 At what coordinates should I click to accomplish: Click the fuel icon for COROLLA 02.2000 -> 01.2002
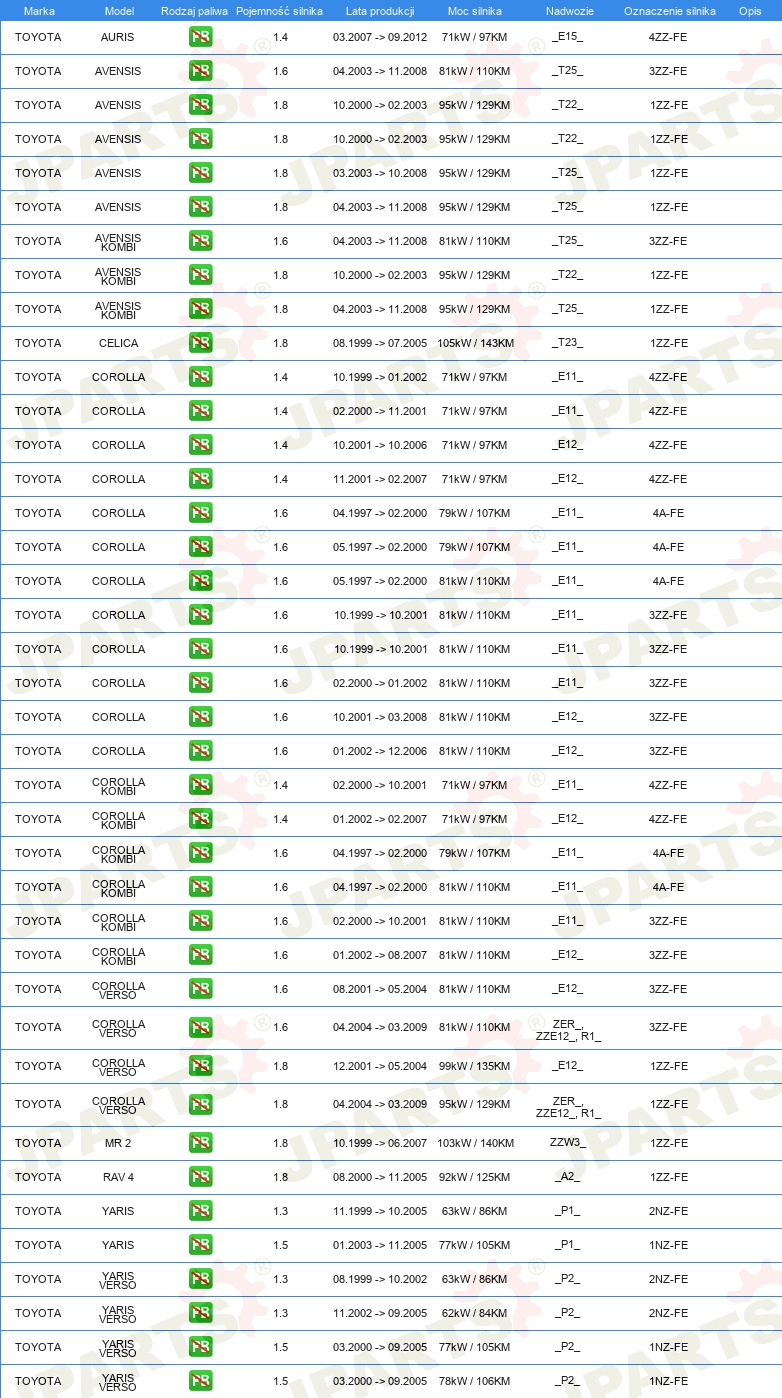pyautogui.click(x=200, y=683)
